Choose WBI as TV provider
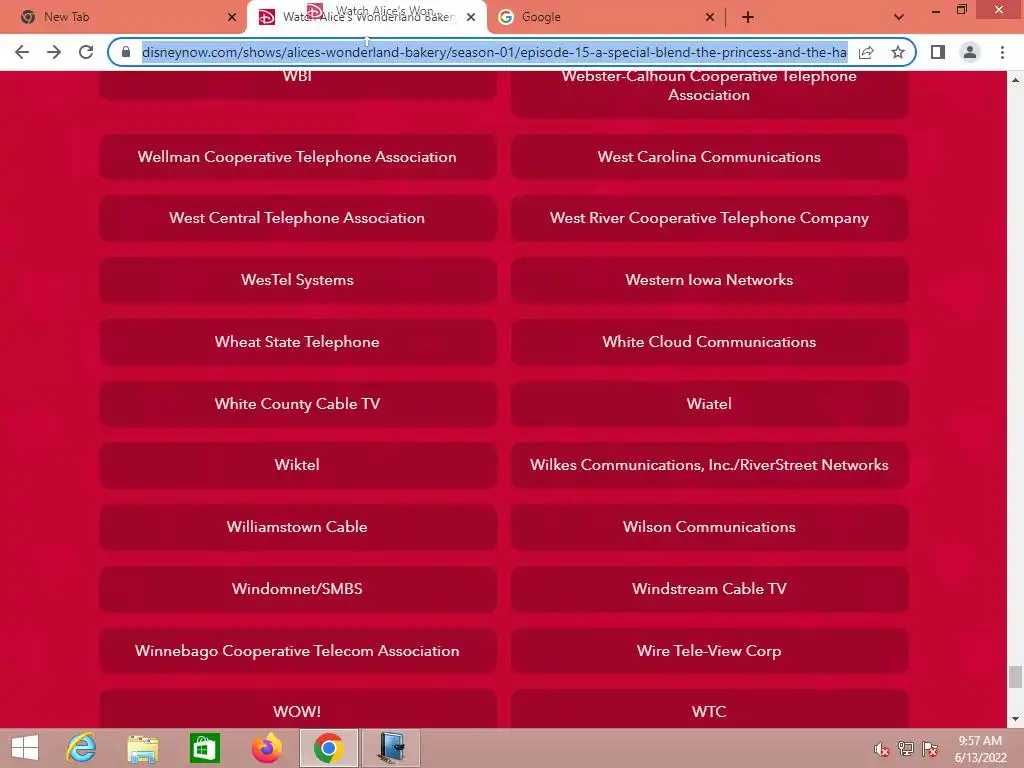The image size is (1024, 768). pos(298,85)
